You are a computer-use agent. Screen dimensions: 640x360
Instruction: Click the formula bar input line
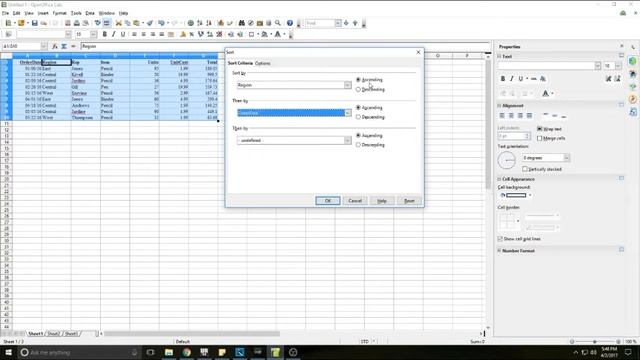(285, 46)
